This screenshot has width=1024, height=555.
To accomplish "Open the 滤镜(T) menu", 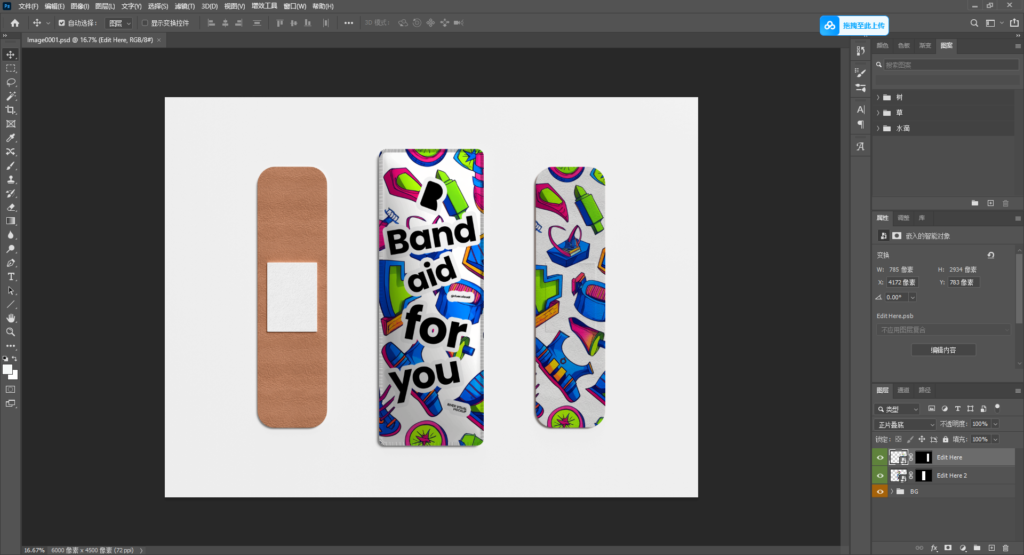I will 185,6.
